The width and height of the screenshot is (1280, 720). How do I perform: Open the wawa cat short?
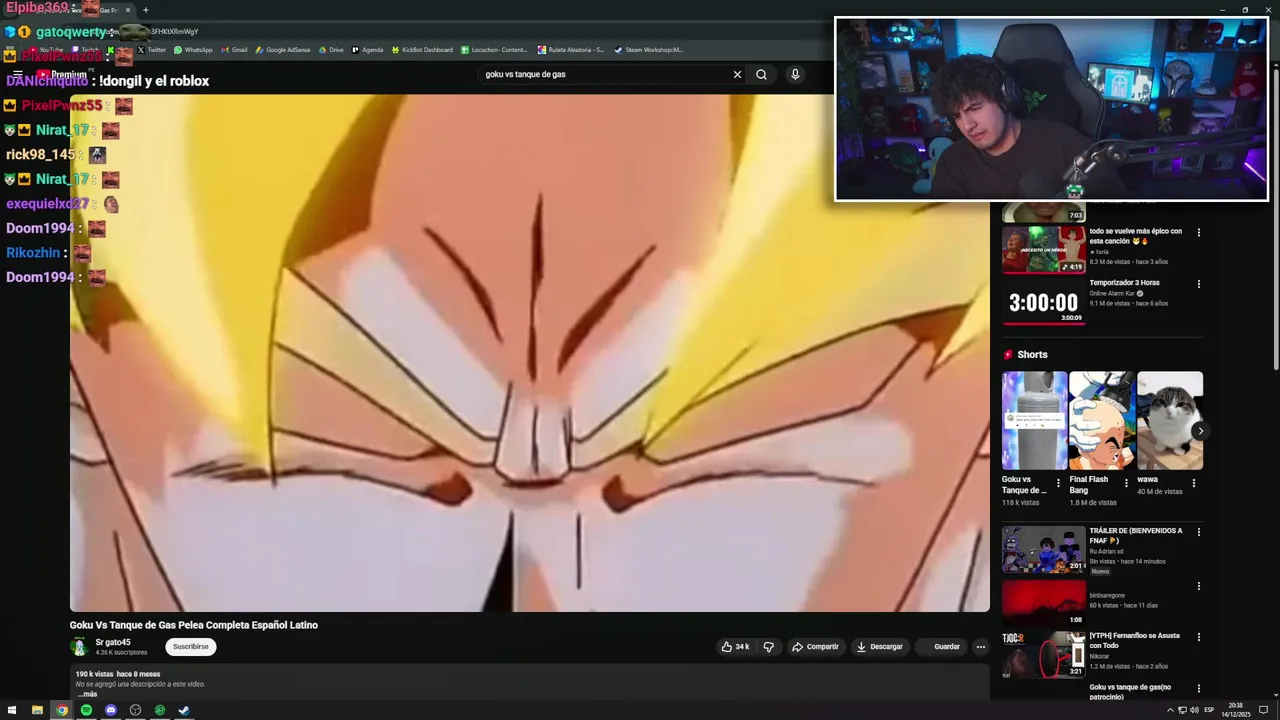click(x=1170, y=421)
